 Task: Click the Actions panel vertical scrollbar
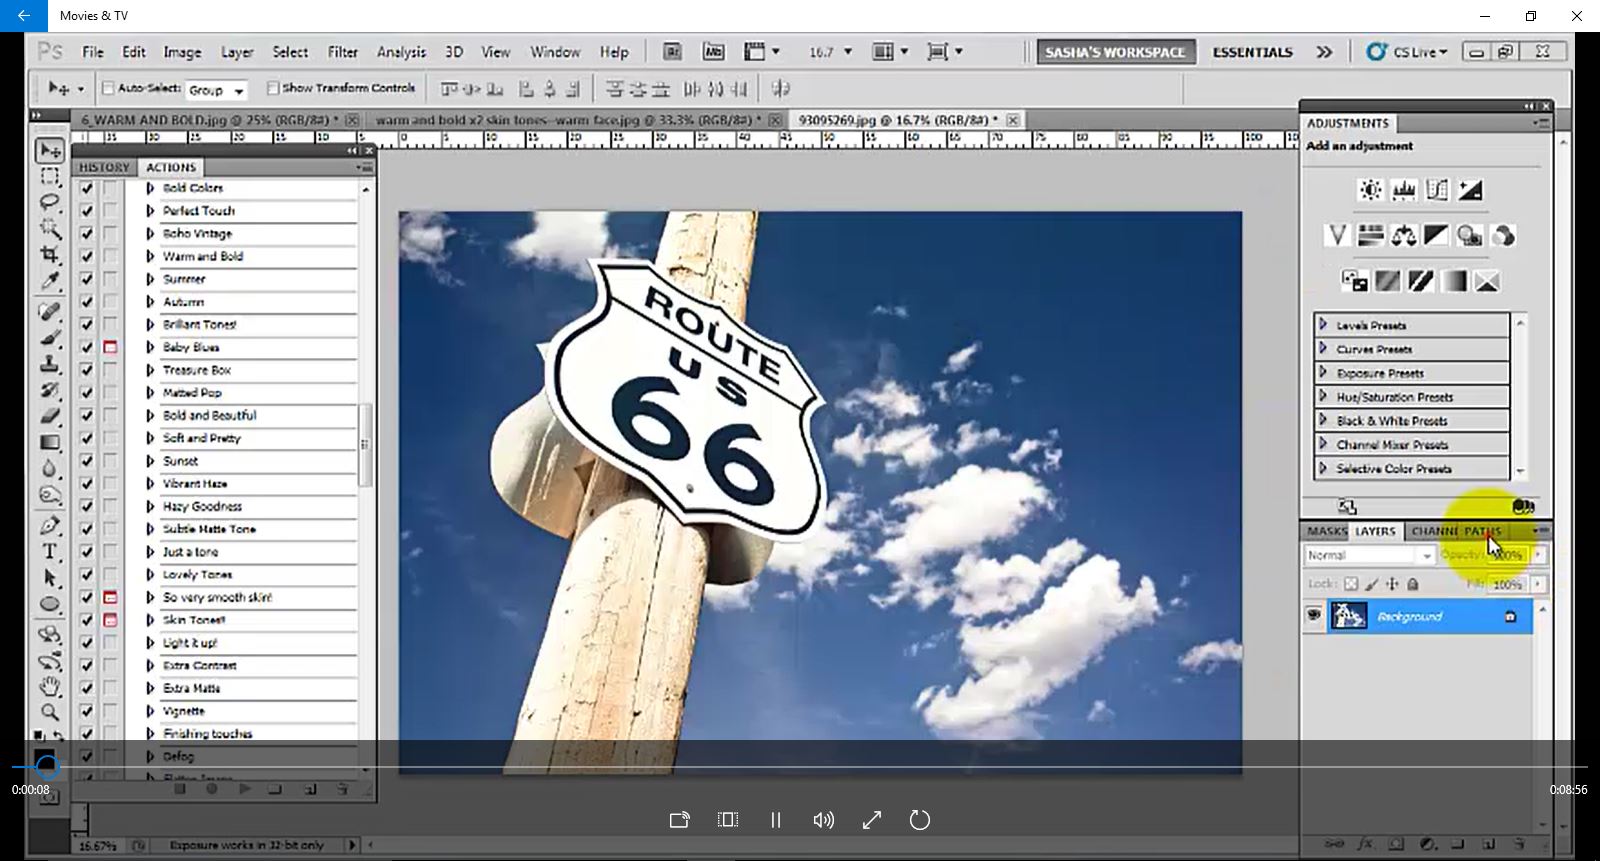[x=365, y=445]
